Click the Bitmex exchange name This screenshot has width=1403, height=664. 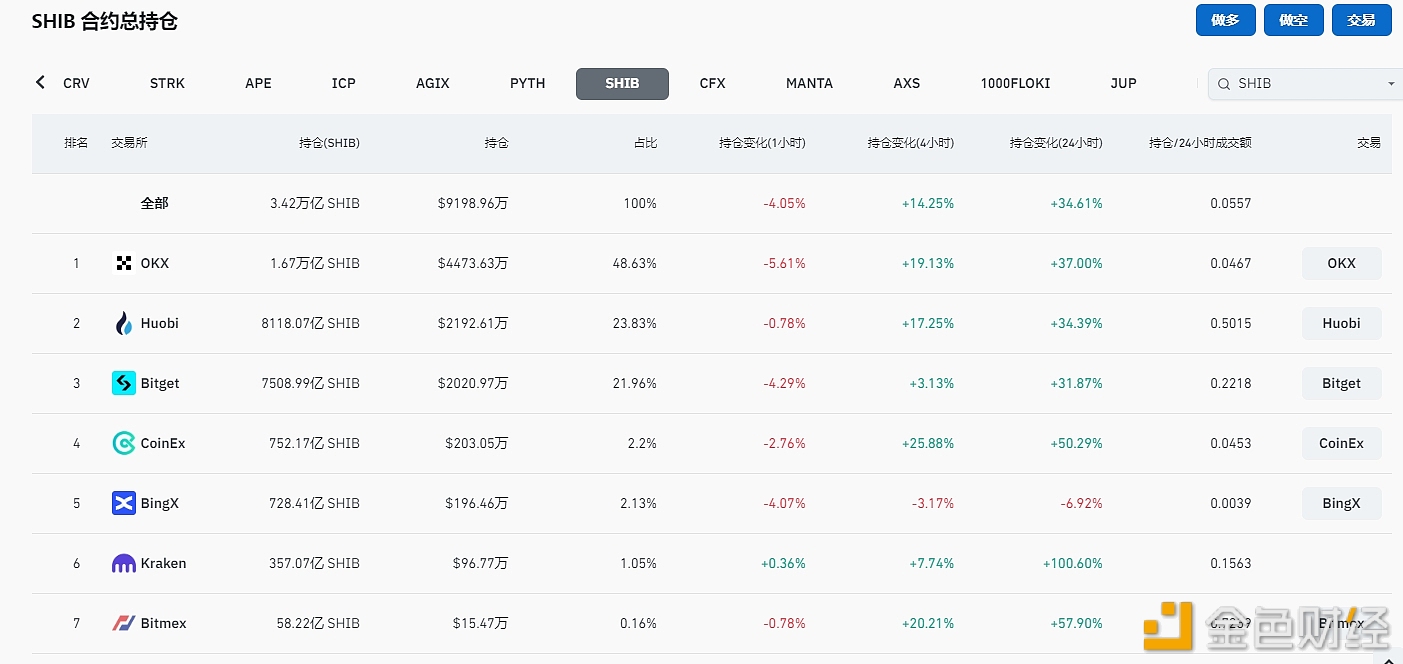coord(163,624)
